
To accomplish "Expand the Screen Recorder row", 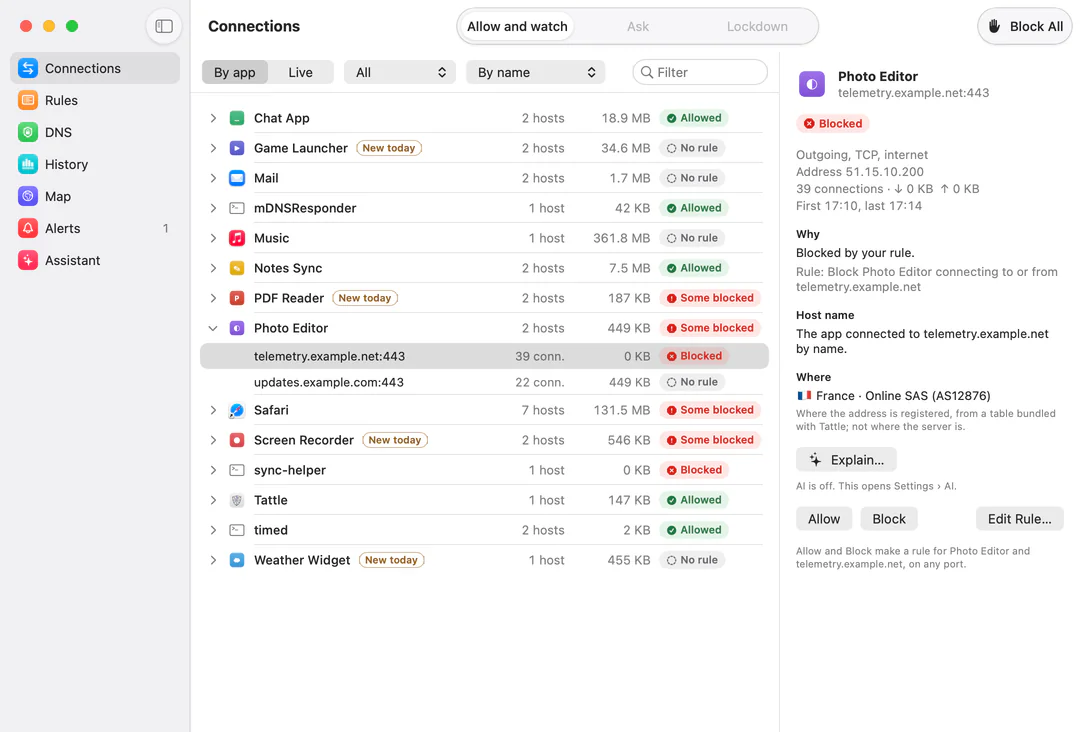I will [213, 440].
